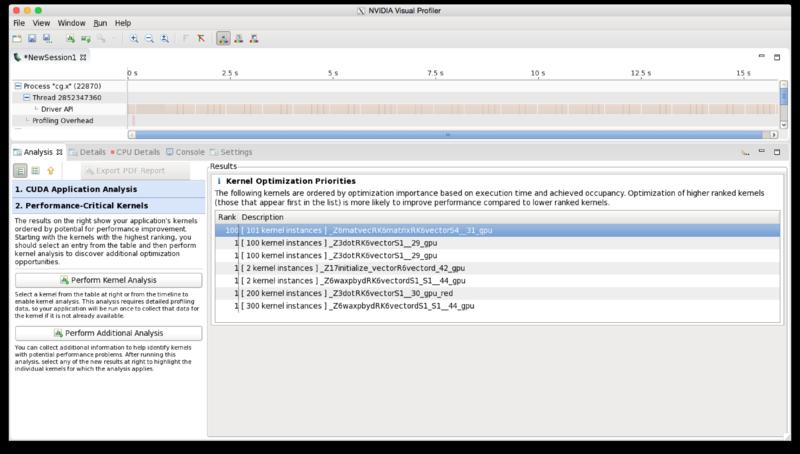Image resolution: width=800 pixels, height=454 pixels.
Task: Select the 300 instances waxpby kernel row
Action: pyautogui.click(x=497, y=306)
